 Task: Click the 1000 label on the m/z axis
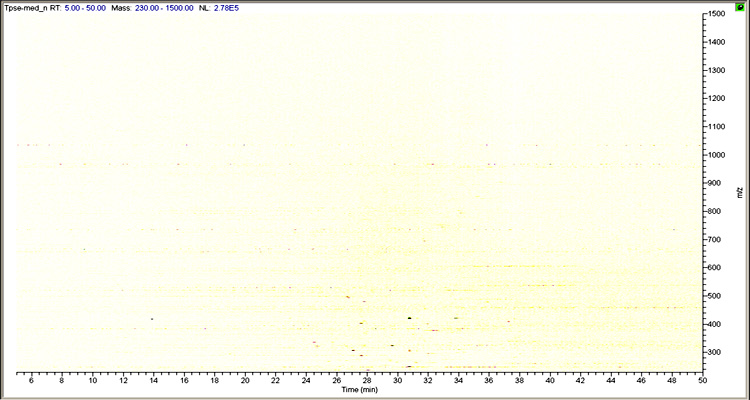pyautogui.click(x=716, y=155)
